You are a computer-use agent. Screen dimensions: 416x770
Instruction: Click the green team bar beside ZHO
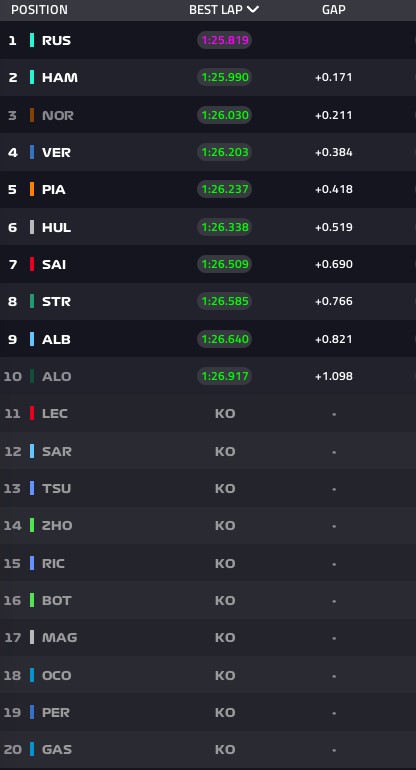(x=32, y=525)
